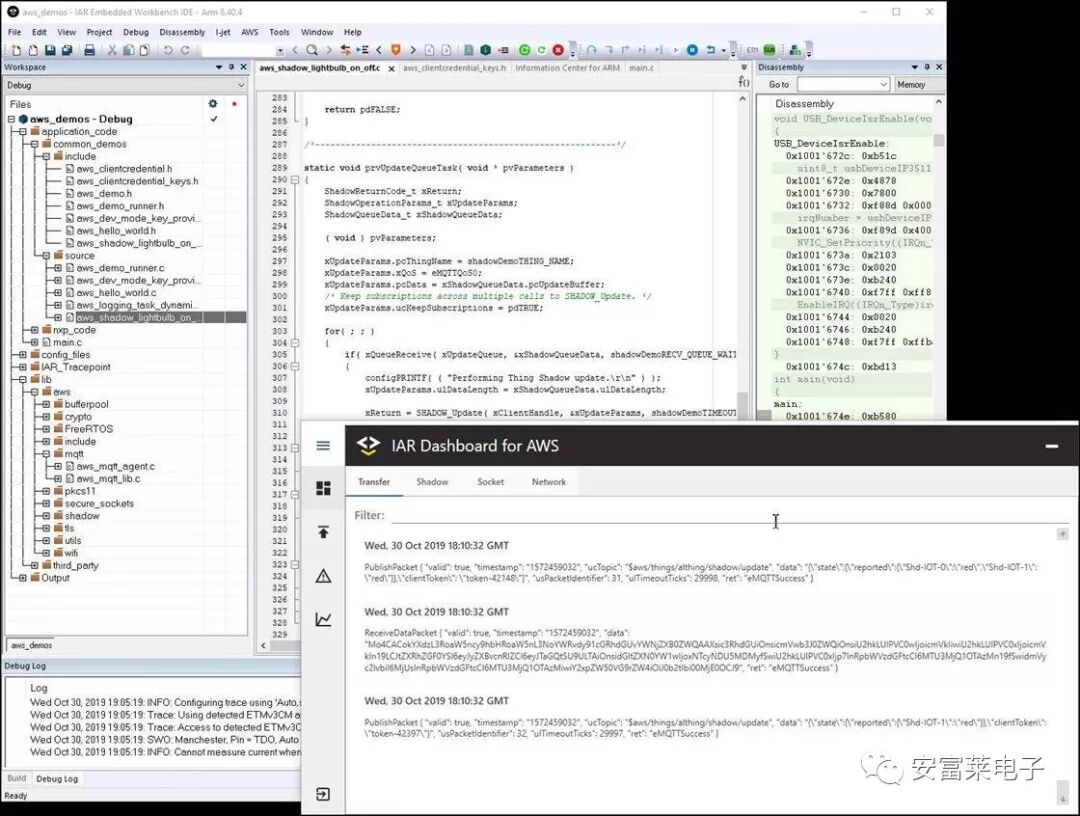Open the I-jet menu
This screenshot has height=816, width=1080.
[223, 32]
